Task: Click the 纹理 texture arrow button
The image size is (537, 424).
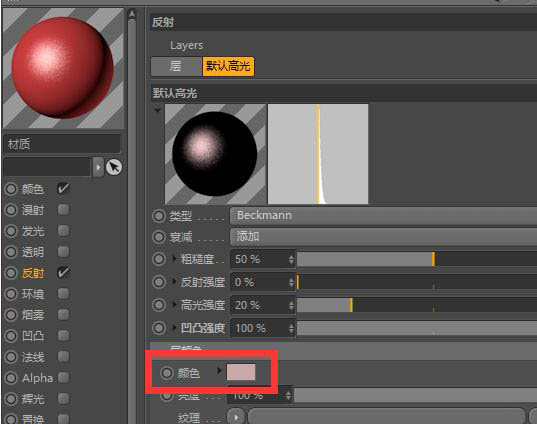Action: point(236,417)
